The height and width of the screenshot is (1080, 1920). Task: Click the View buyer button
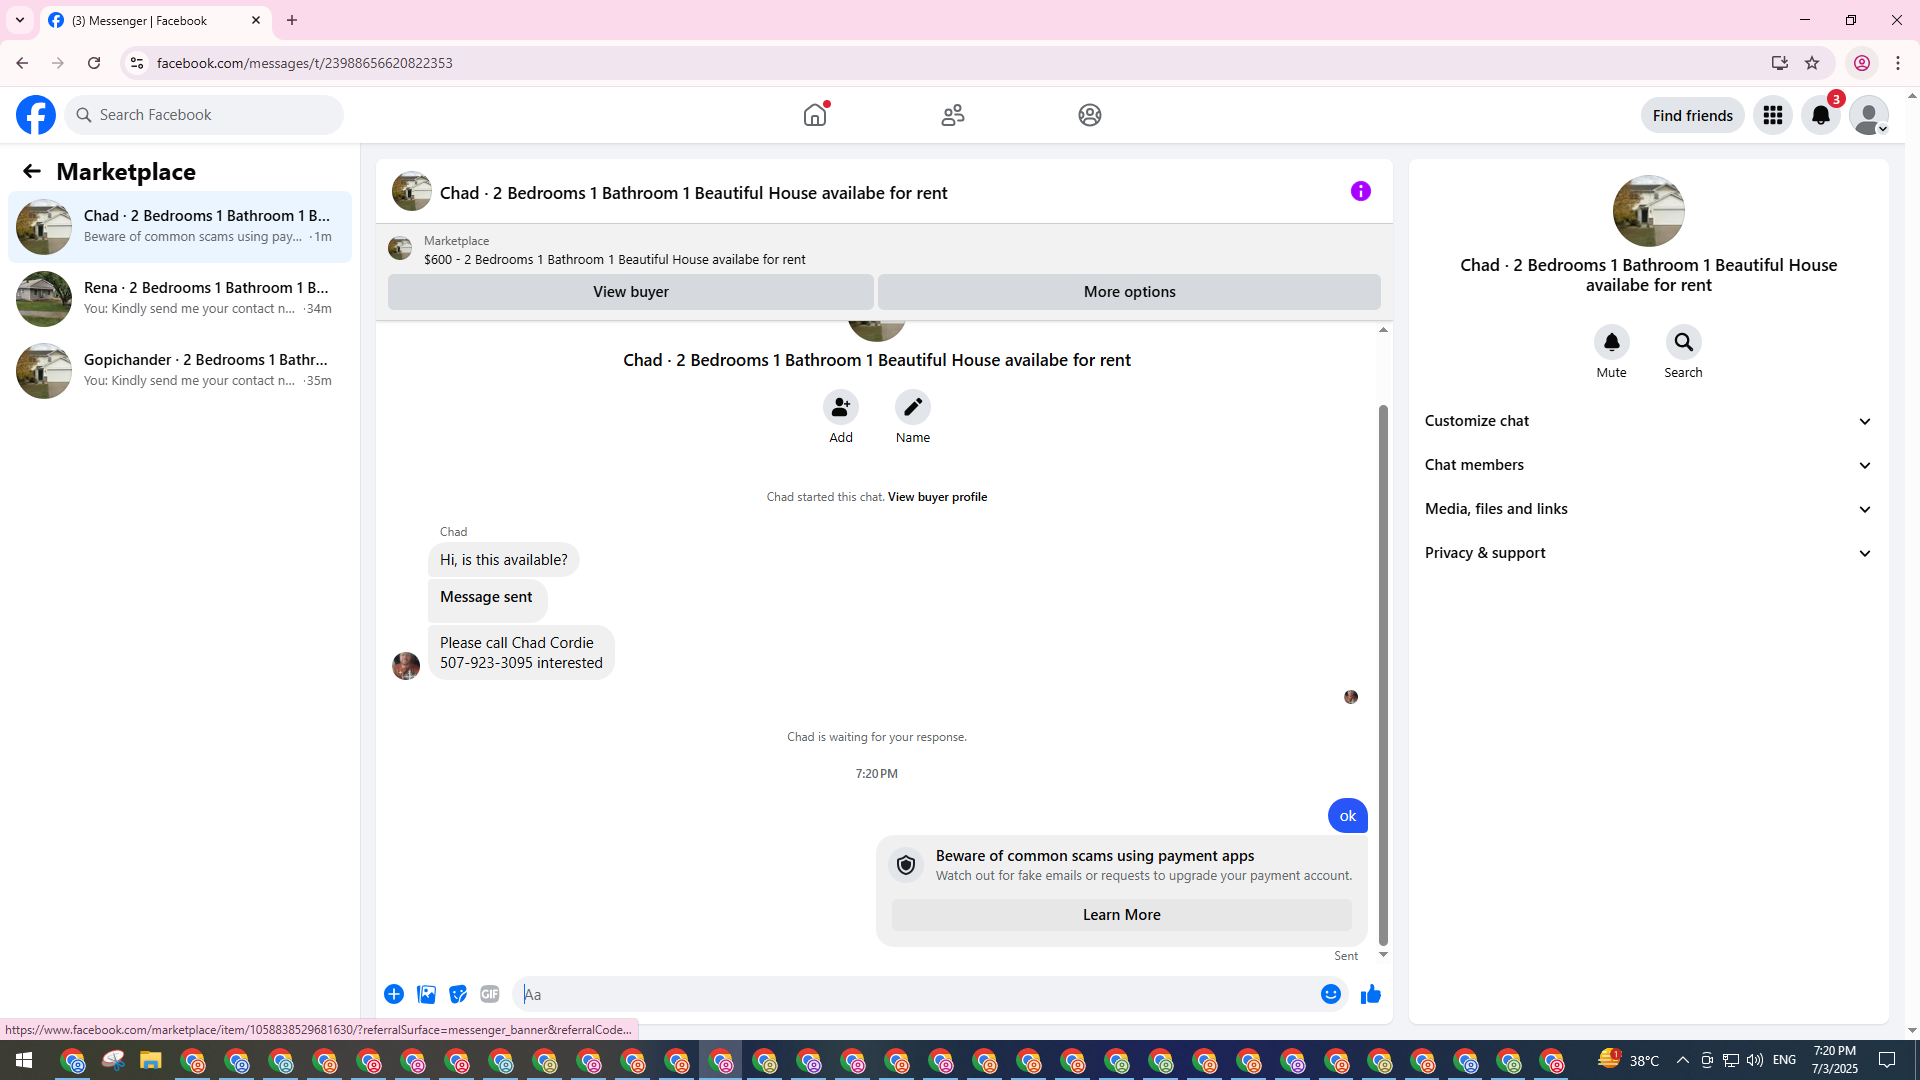[630, 292]
